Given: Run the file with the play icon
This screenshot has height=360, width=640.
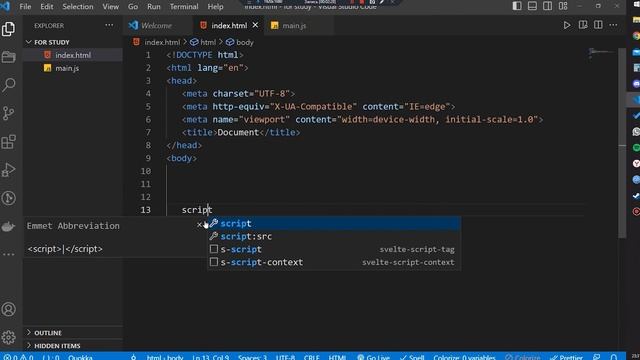Looking at the screenshot, I should click(567, 25).
